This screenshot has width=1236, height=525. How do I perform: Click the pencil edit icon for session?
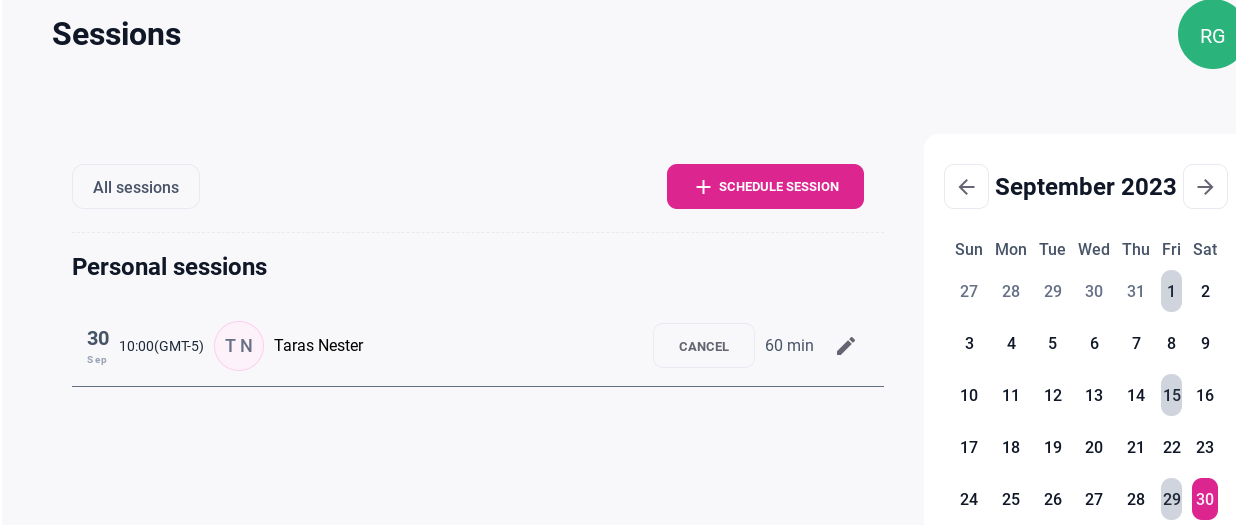846,346
